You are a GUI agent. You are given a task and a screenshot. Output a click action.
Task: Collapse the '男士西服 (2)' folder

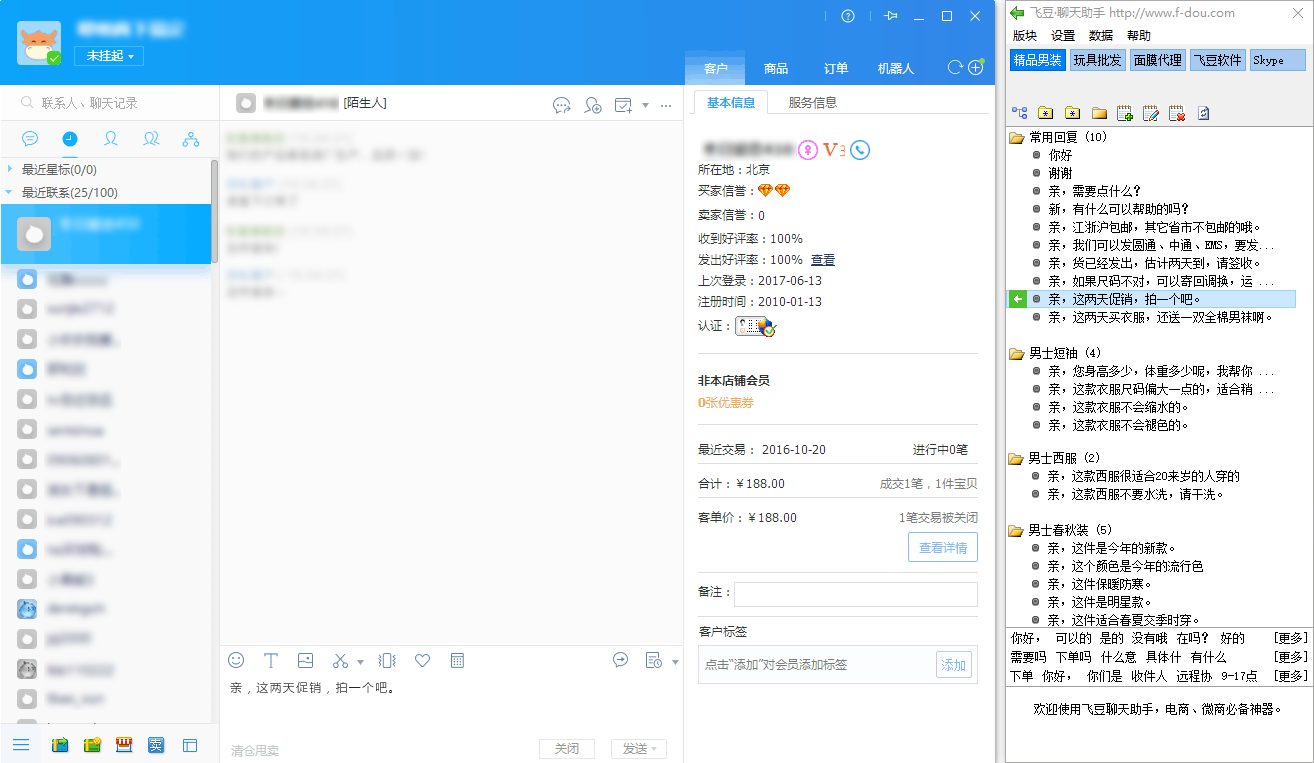coord(1016,458)
